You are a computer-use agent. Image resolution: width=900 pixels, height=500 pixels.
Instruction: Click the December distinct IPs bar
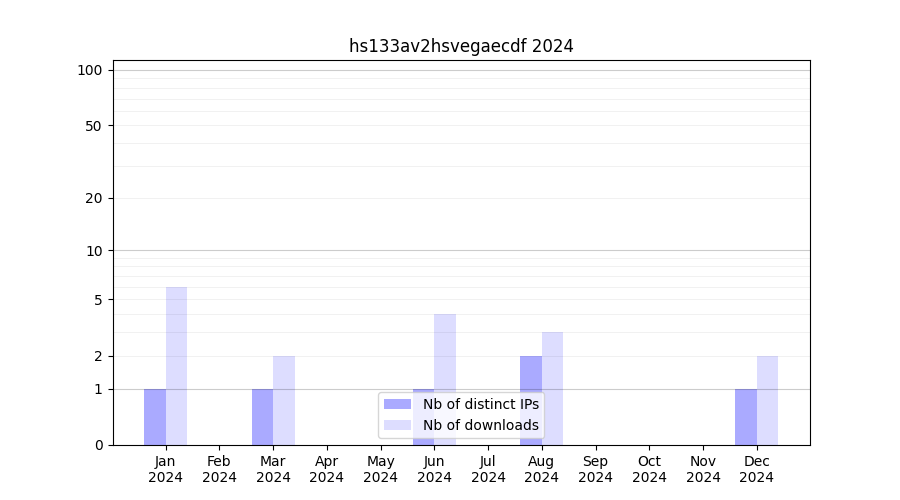tap(746, 417)
